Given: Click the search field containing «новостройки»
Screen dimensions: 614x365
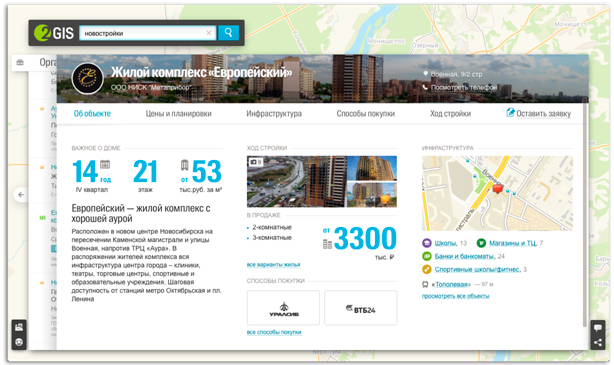Looking at the screenshot, I should pos(148,33).
